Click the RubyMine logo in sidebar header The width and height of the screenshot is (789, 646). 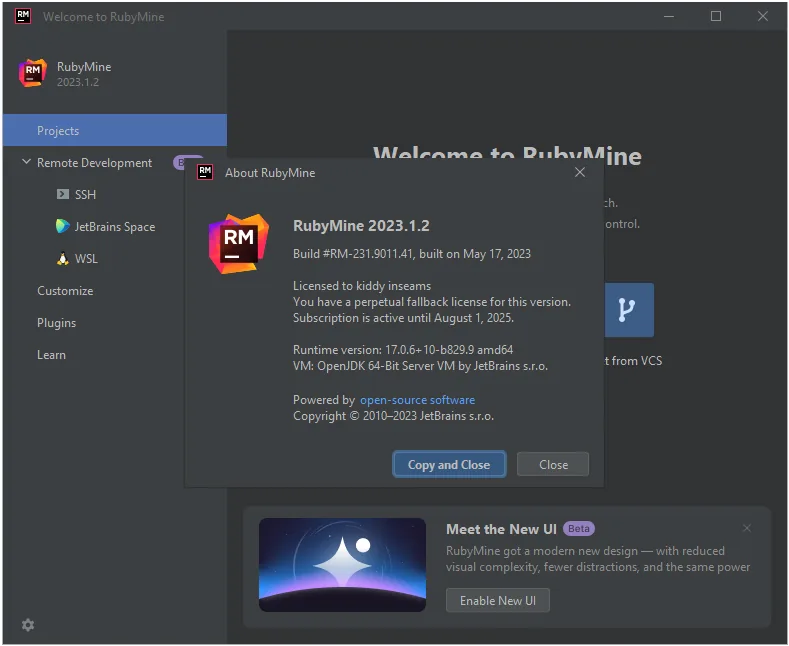33,73
